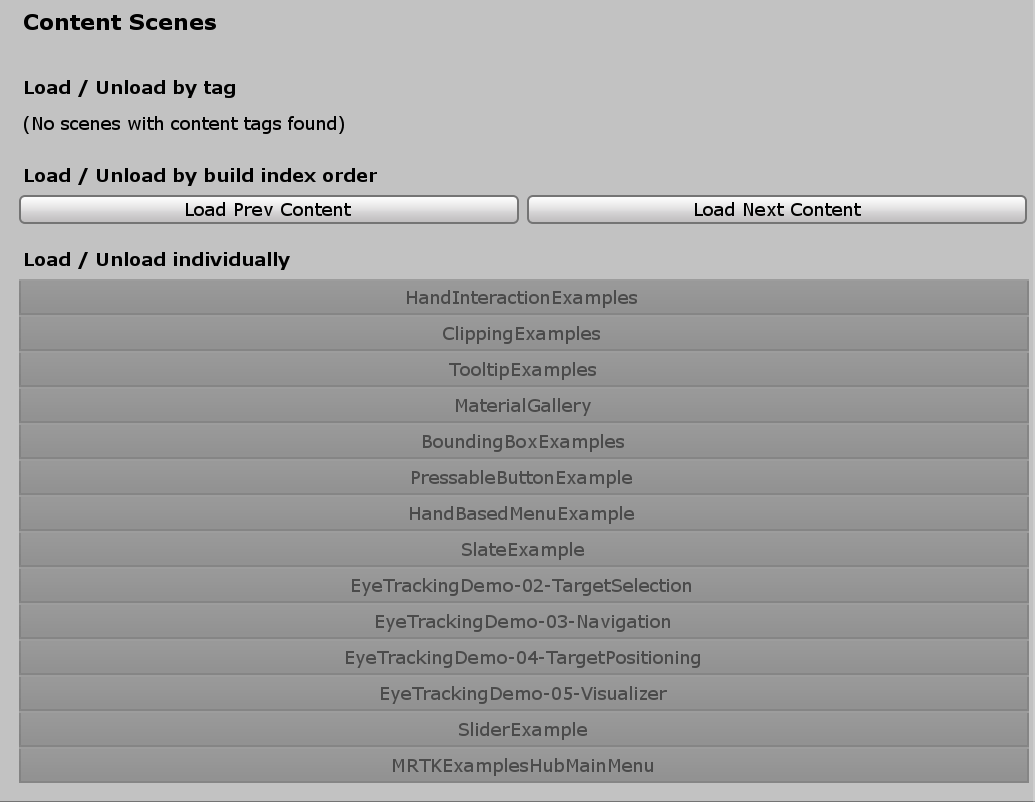Click the no content tags found message
Image resolution: width=1035 pixels, height=802 pixels.
click(185, 124)
